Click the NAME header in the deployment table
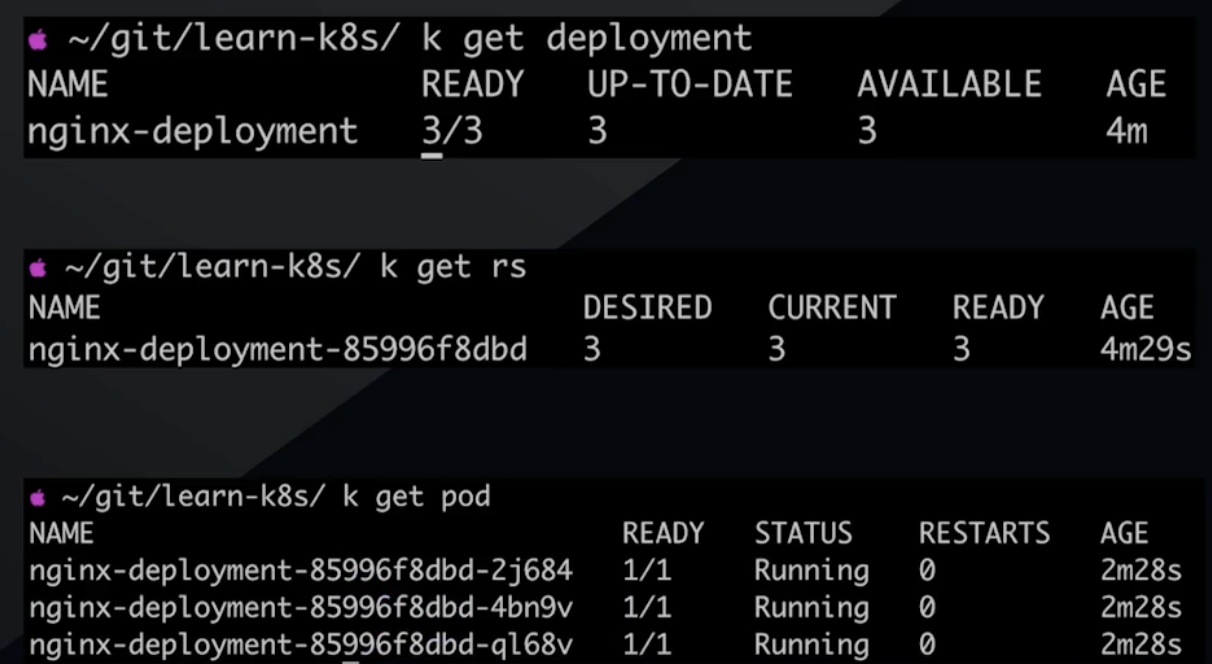1212x664 pixels. pos(68,85)
